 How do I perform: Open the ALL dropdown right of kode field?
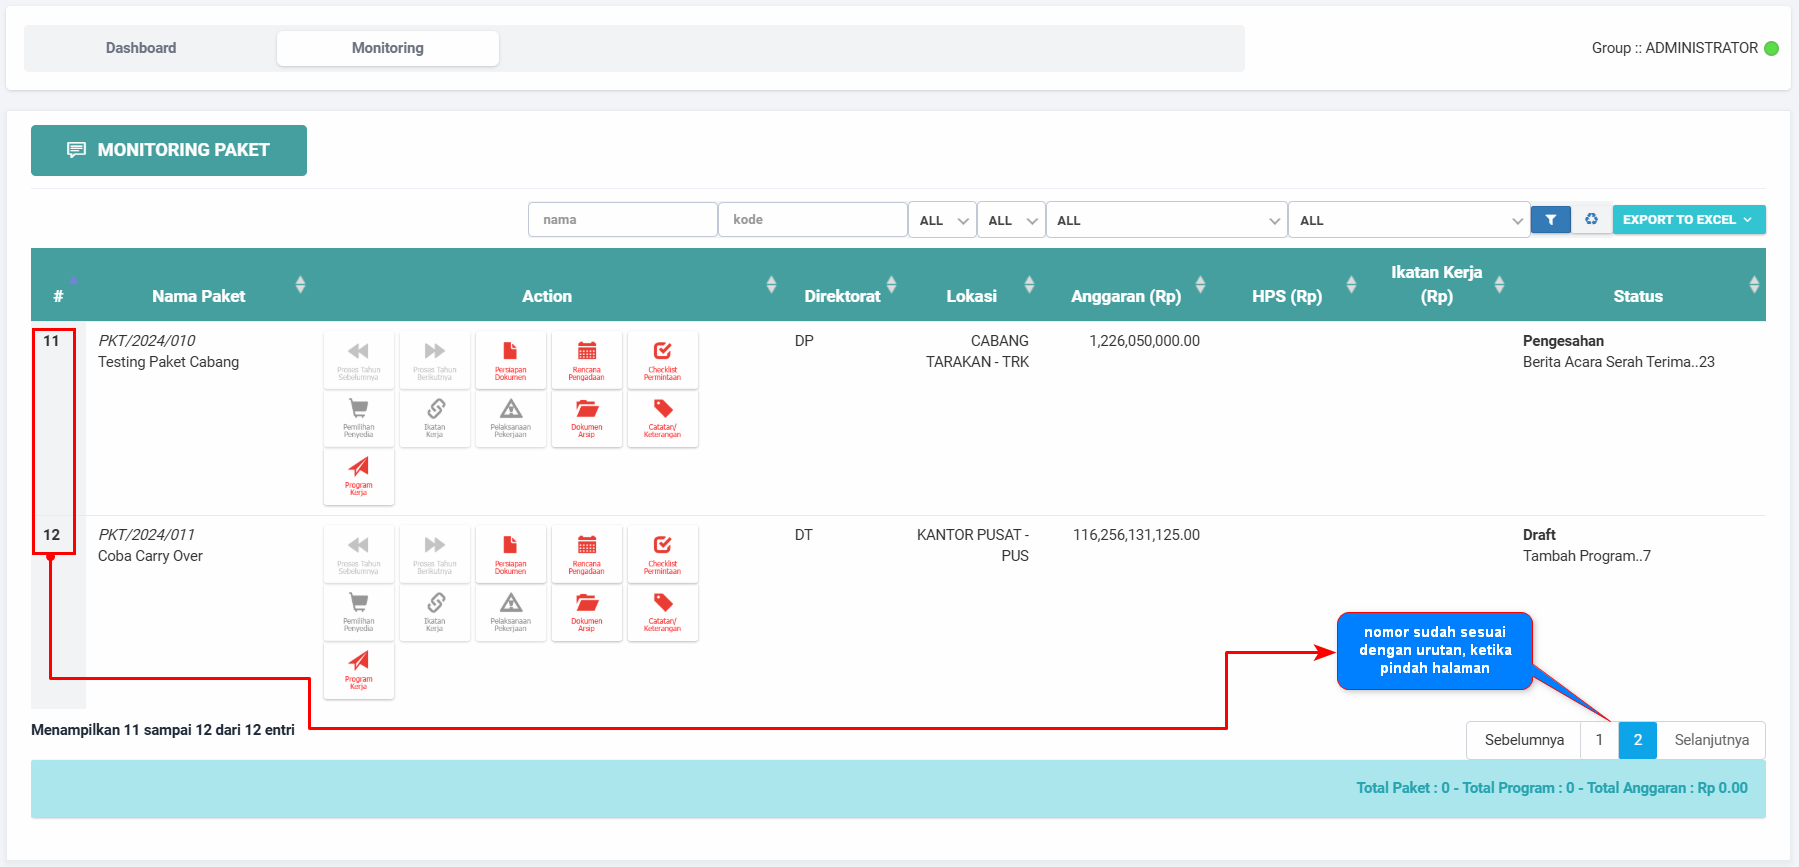coord(942,220)
